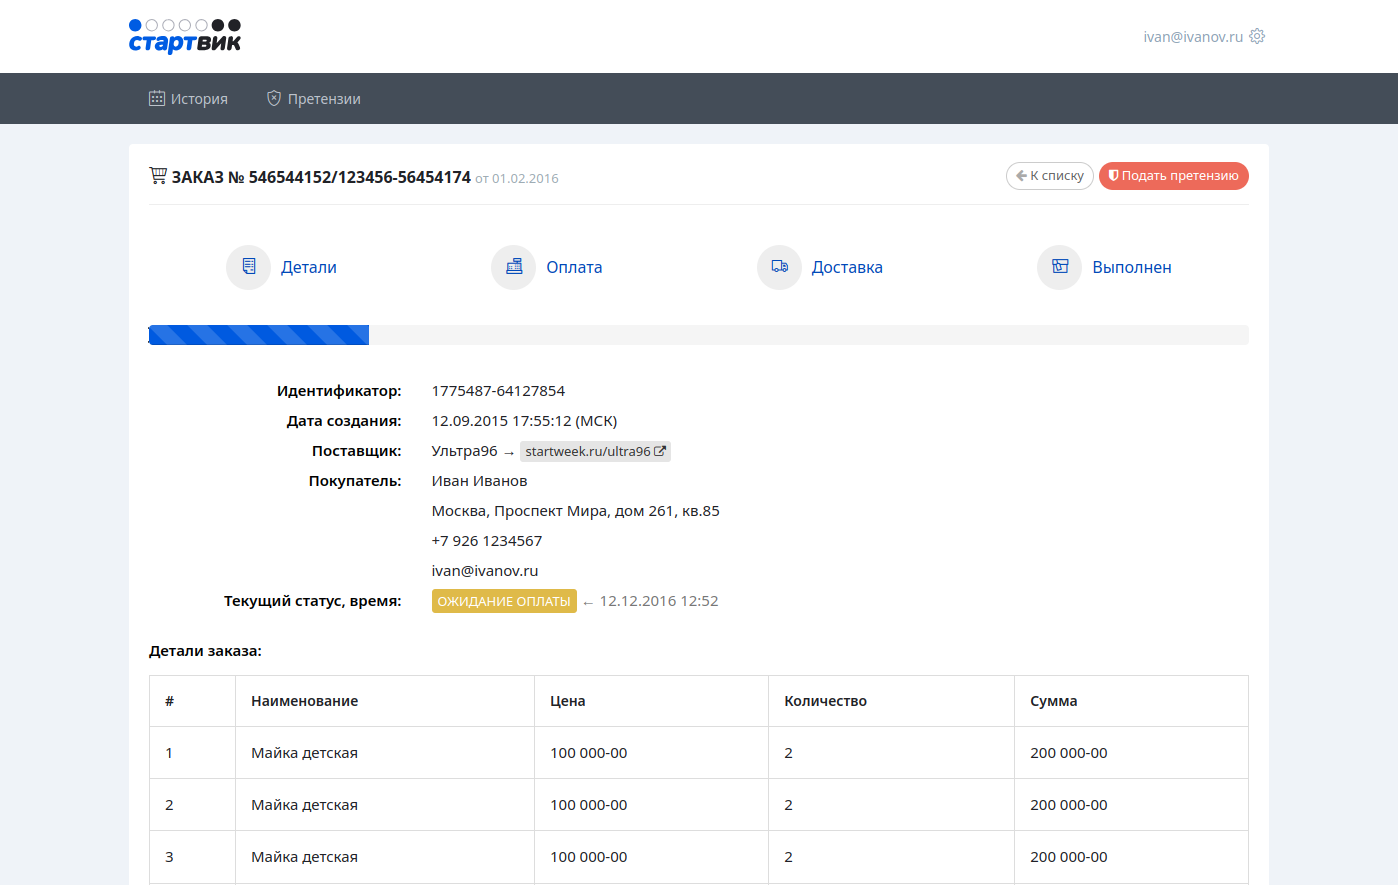Screen dimensions: 1398x885
Task: Select the Оплата step label
Action: 574,268
